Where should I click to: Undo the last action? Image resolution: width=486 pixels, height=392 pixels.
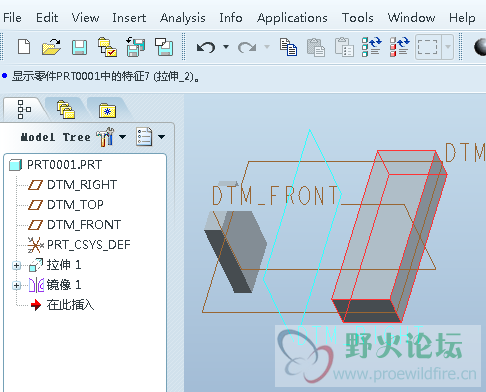[x=206, y=47]
